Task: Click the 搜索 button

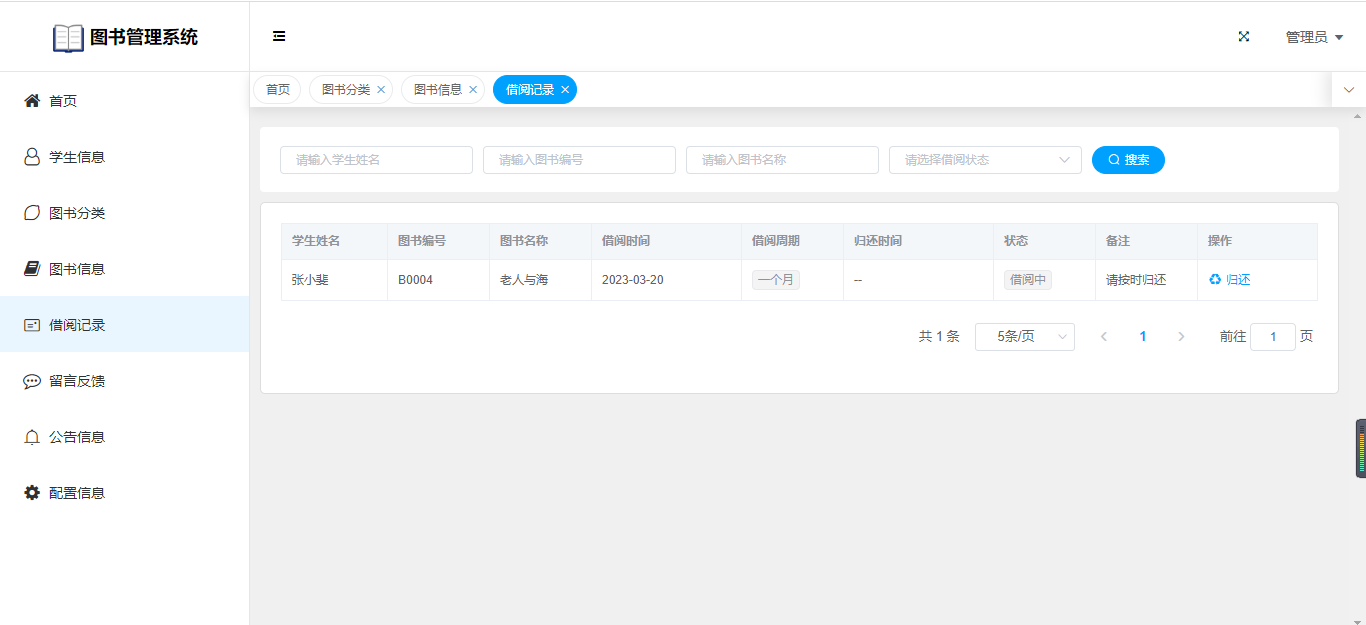Action: [1128, 160]
